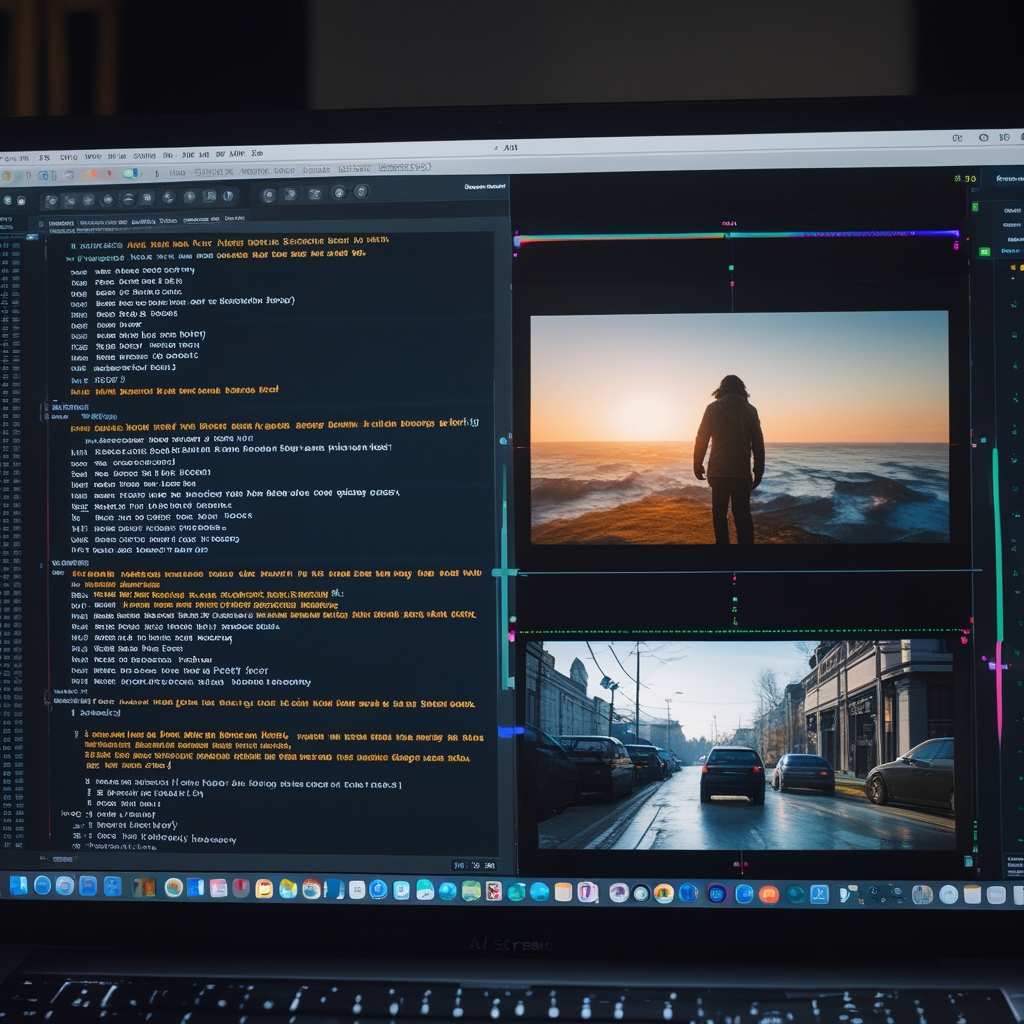The height and width of the screenshot is (1024, 1024).
Task: Open the wet street with cars preview image
Action: pyautogui.click(x=743, y=744)
